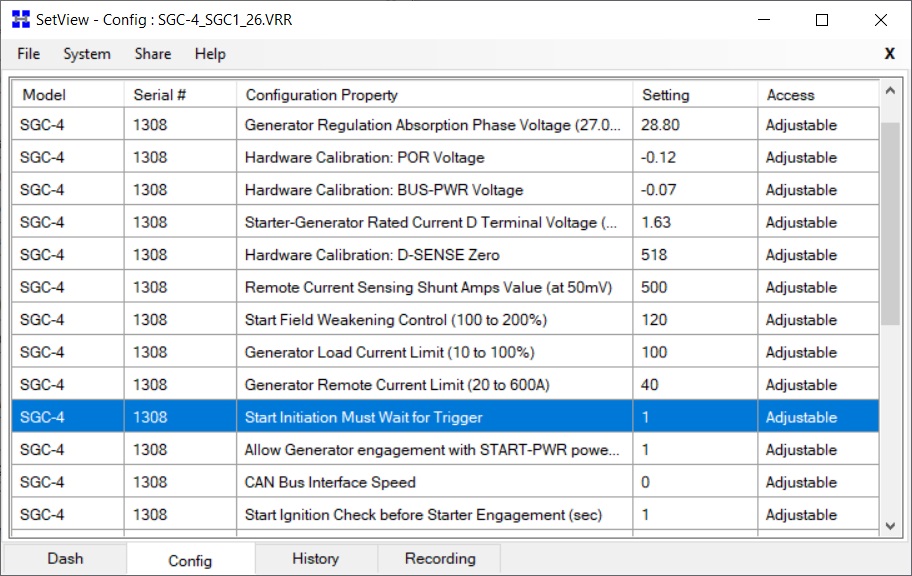Image resolution: width=912 pixels, height=576 pixels.
Task: Switch to the Recording tab
Action: [440, 559]
